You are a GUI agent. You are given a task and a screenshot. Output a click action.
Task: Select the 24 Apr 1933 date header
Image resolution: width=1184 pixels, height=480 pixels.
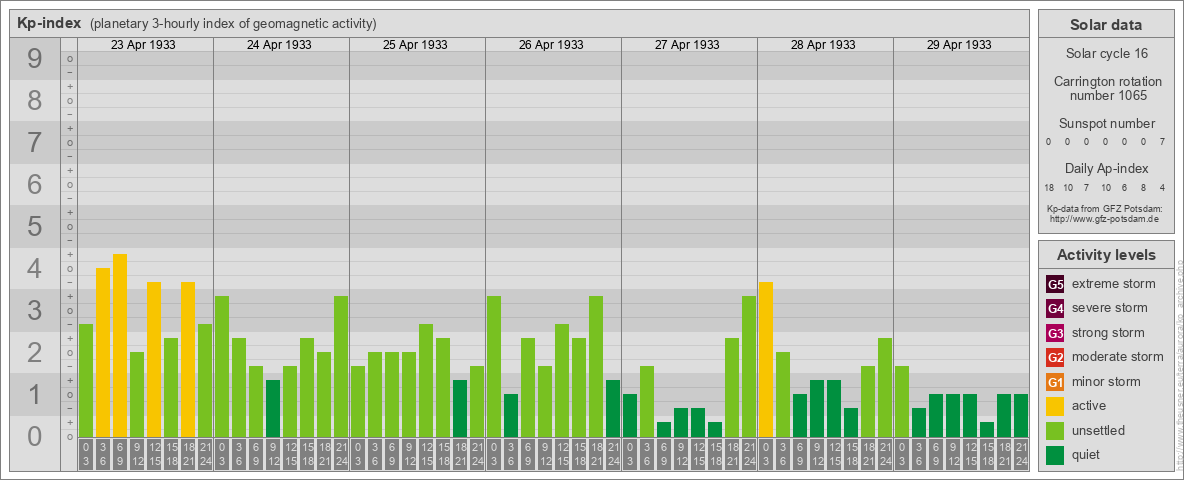(279, 45)
